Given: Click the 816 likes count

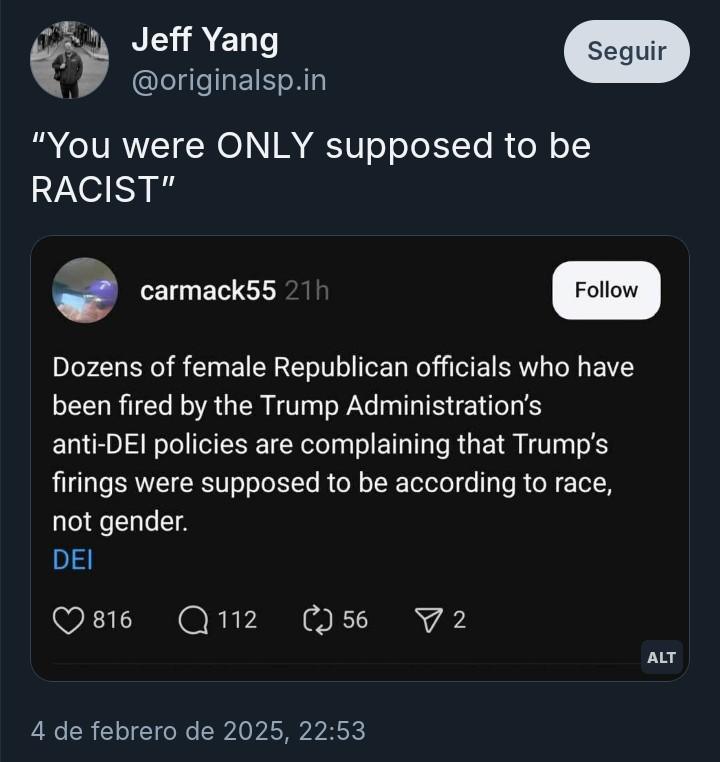Looking at the screenshot, I should (112, 620).
